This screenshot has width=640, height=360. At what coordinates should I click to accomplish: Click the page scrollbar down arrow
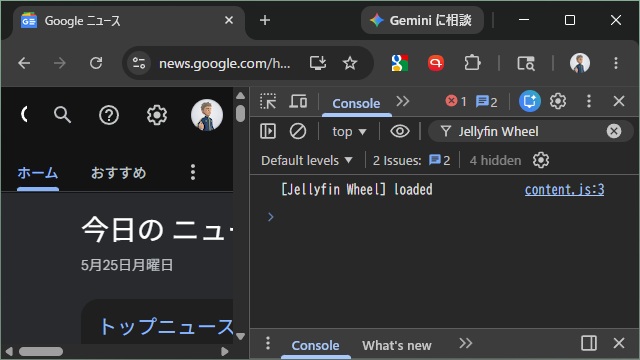point(240,337)
